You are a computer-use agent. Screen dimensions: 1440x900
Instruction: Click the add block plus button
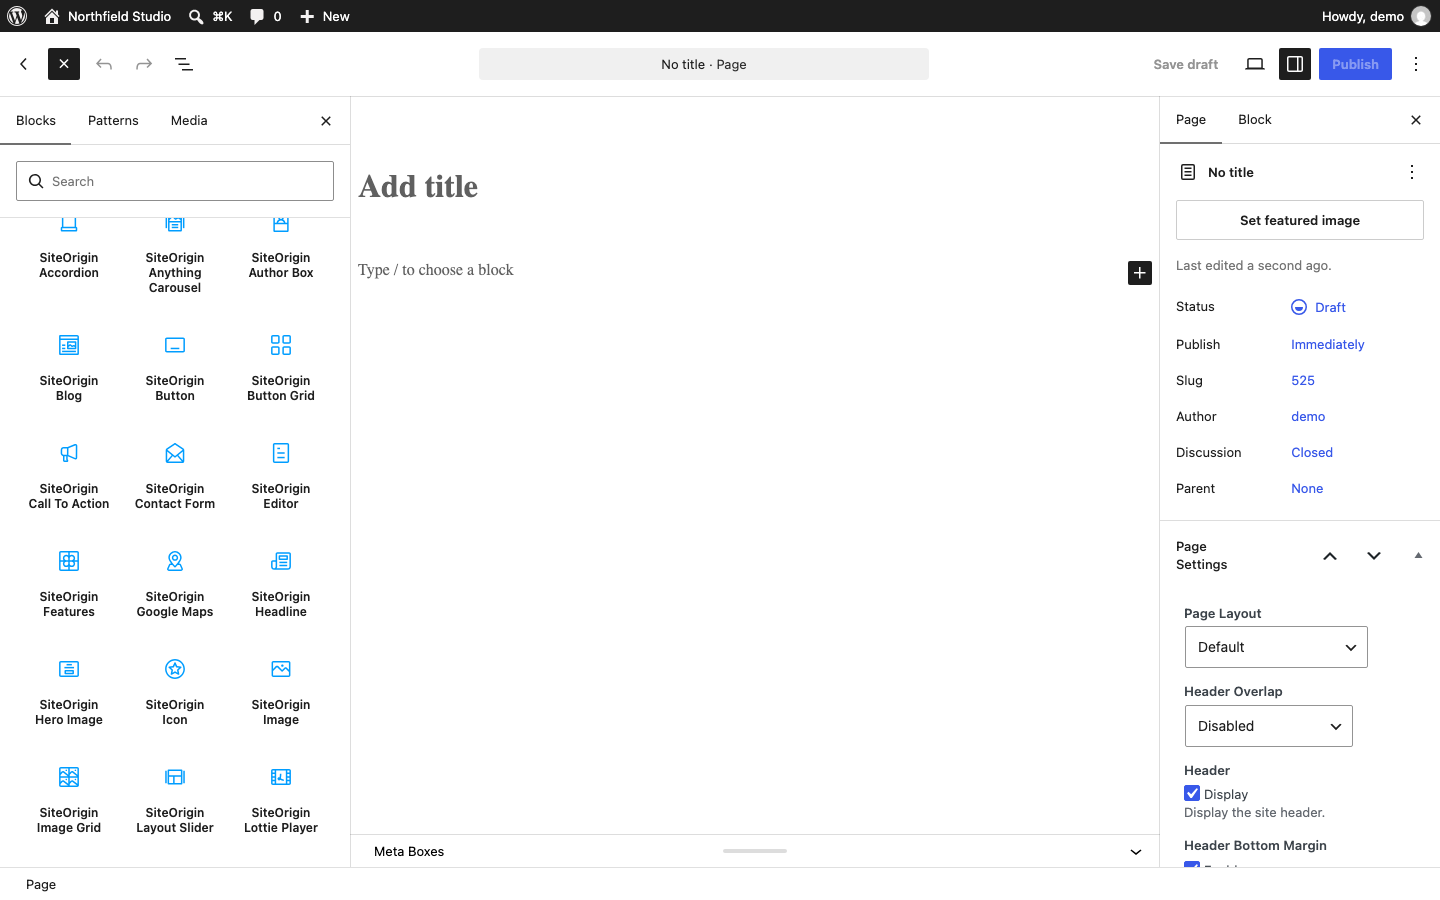1140,273
